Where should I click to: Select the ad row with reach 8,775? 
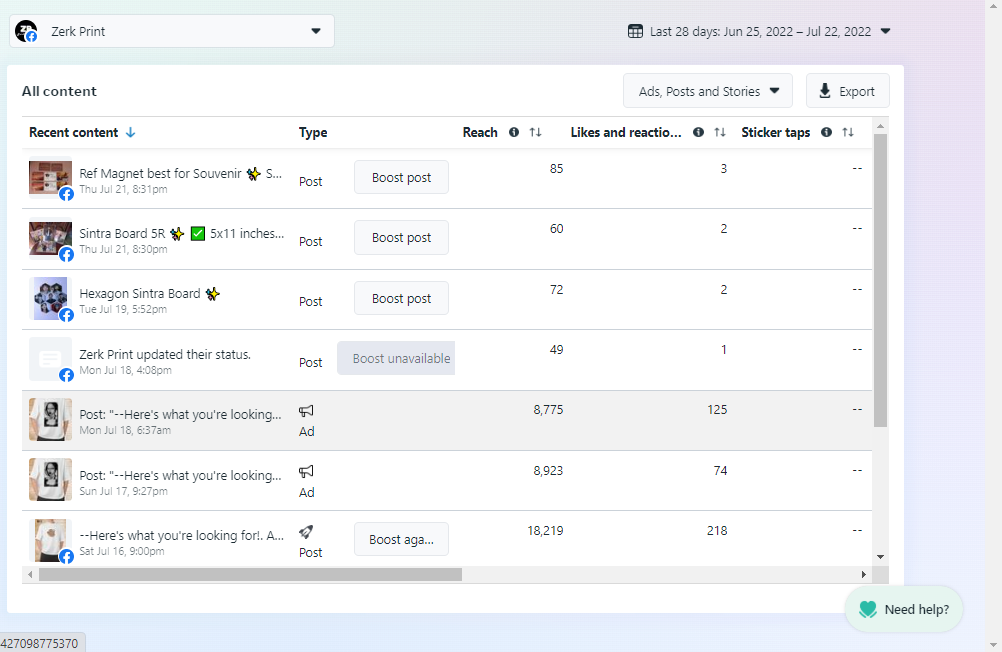coord(447,420)
